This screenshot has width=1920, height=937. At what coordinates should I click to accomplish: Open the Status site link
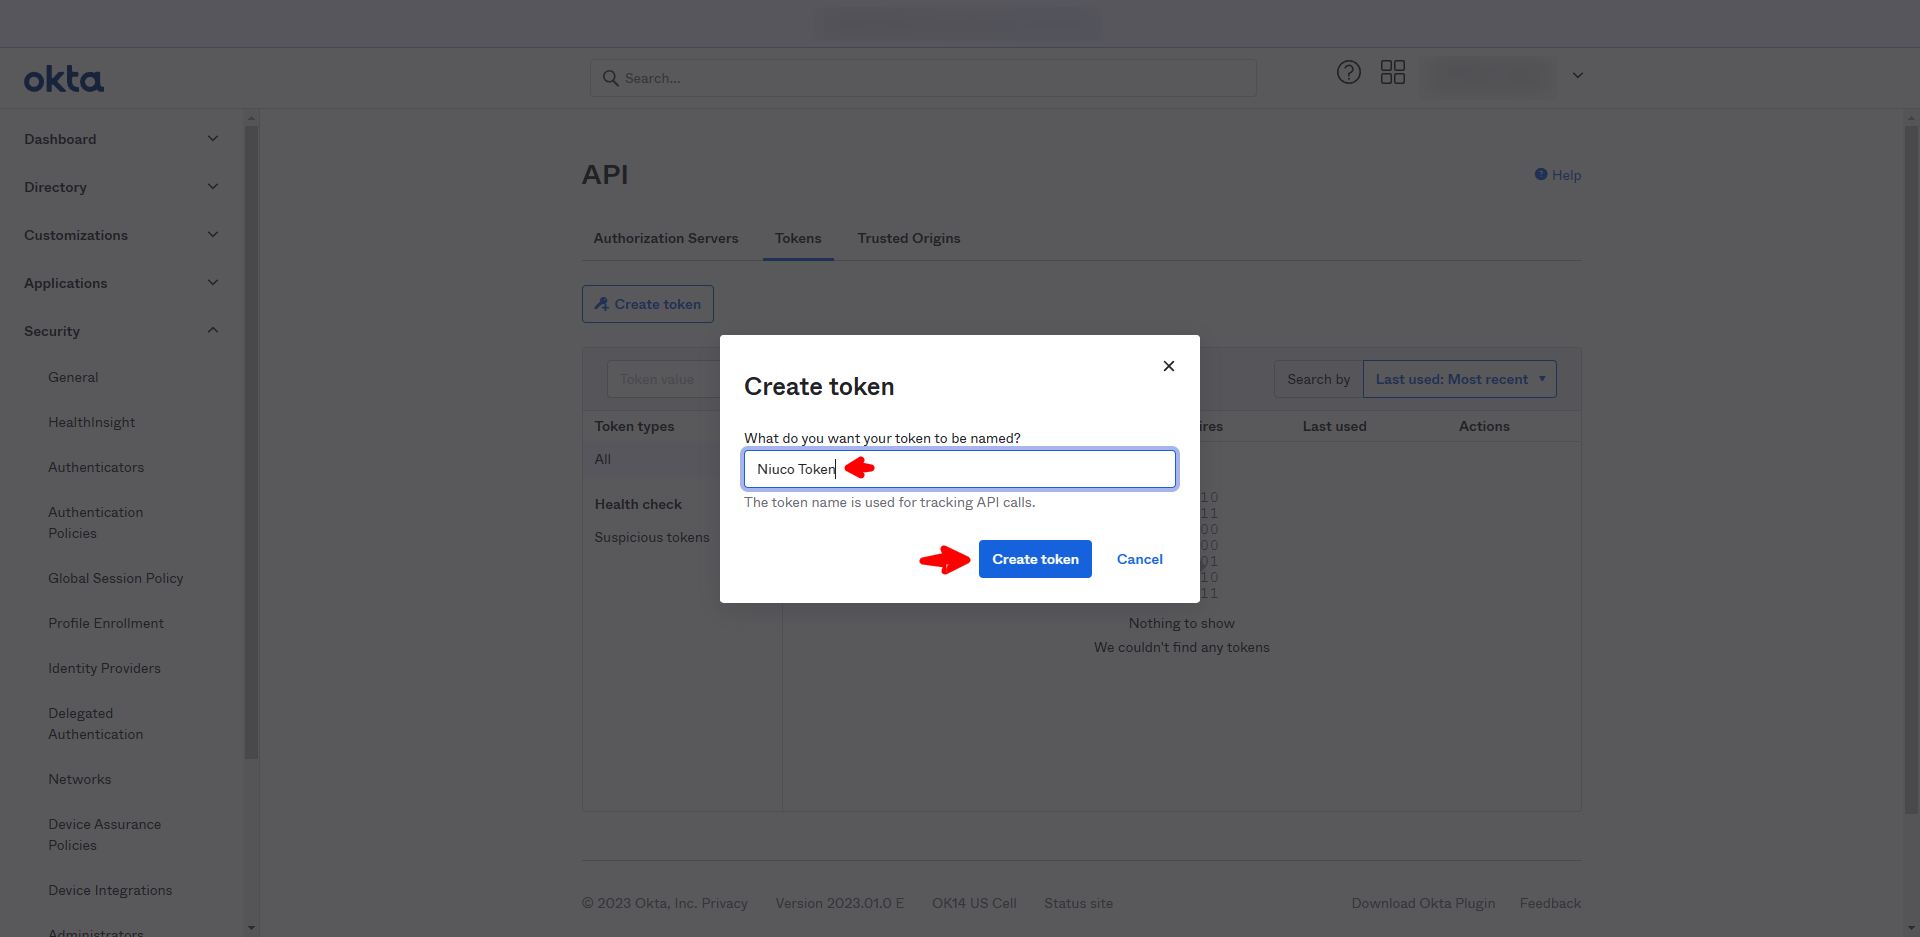[x=1079, y=903]
